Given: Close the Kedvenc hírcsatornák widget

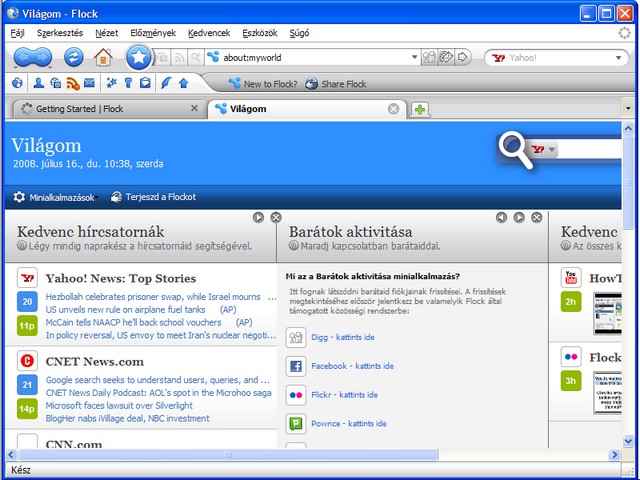Looking at the screenshot, I should pos(276,218).
